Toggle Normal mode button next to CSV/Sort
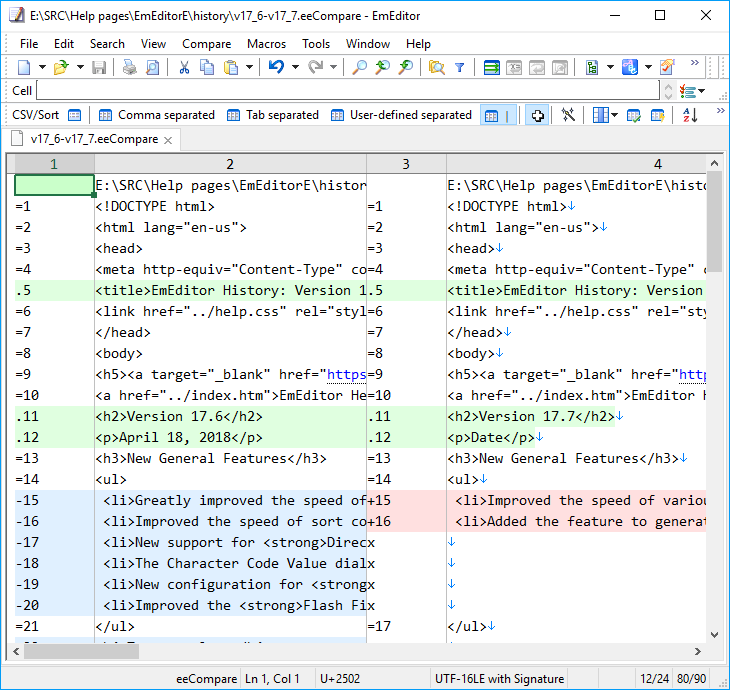The width and height of the screenshot is (730, 690). (74, 115)
